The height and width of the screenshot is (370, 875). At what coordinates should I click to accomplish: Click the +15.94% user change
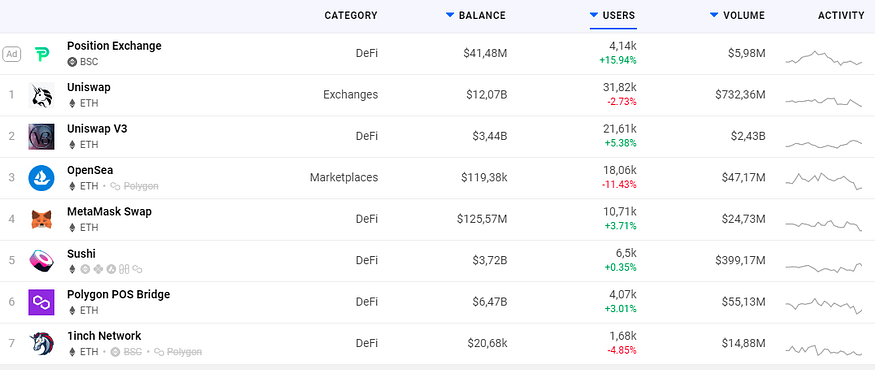(x=618, y=60)
